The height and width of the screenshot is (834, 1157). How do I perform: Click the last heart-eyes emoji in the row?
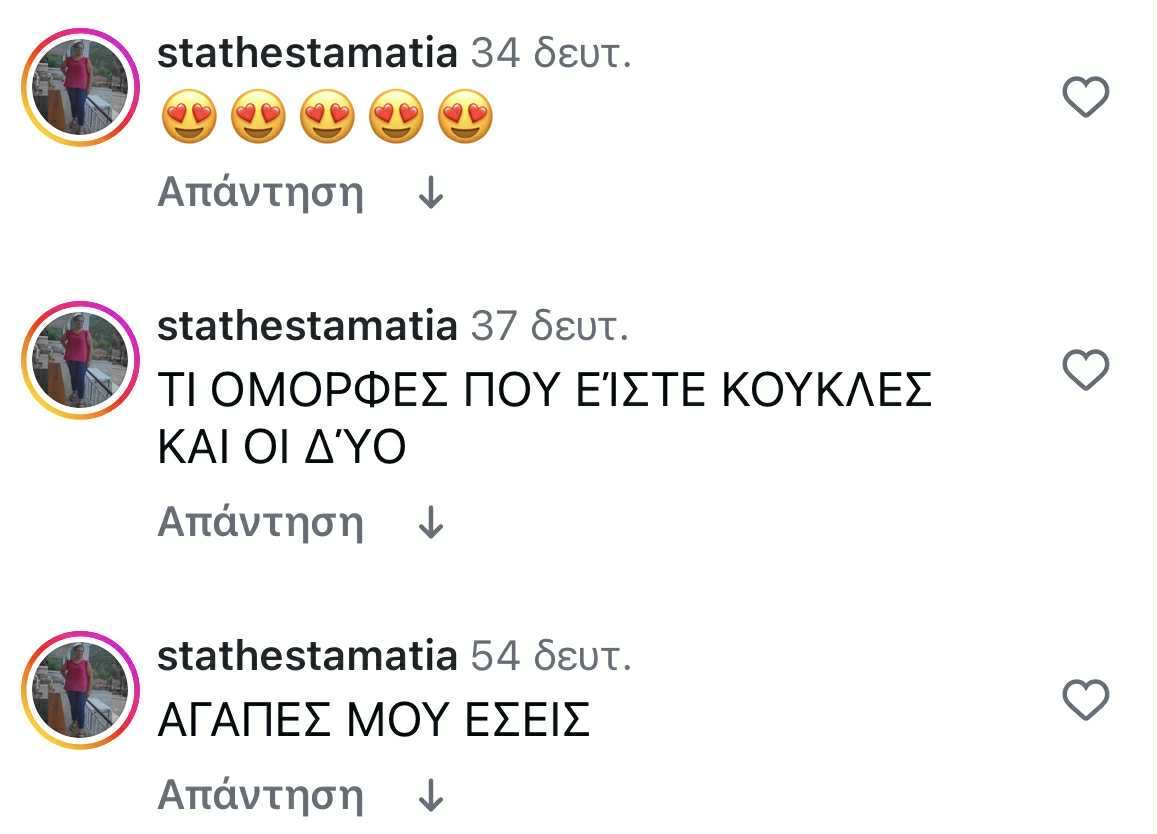point(465,118)
